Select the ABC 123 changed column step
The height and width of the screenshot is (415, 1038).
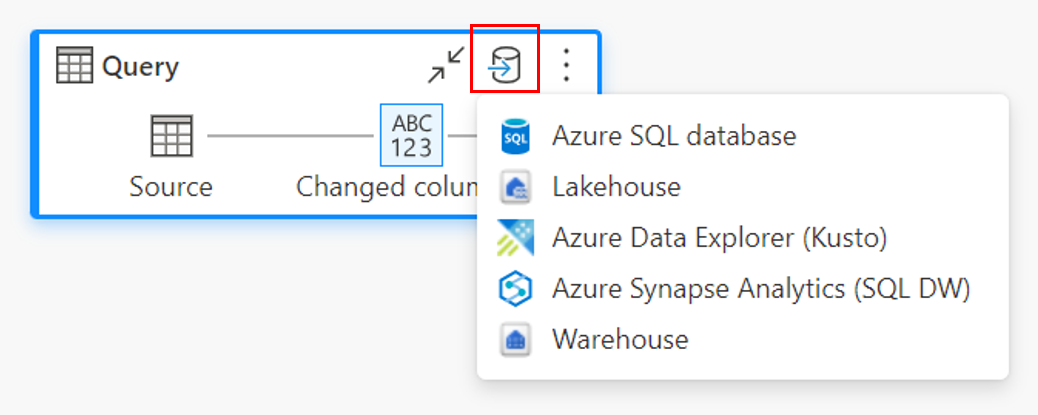click(x=412, y=135)
